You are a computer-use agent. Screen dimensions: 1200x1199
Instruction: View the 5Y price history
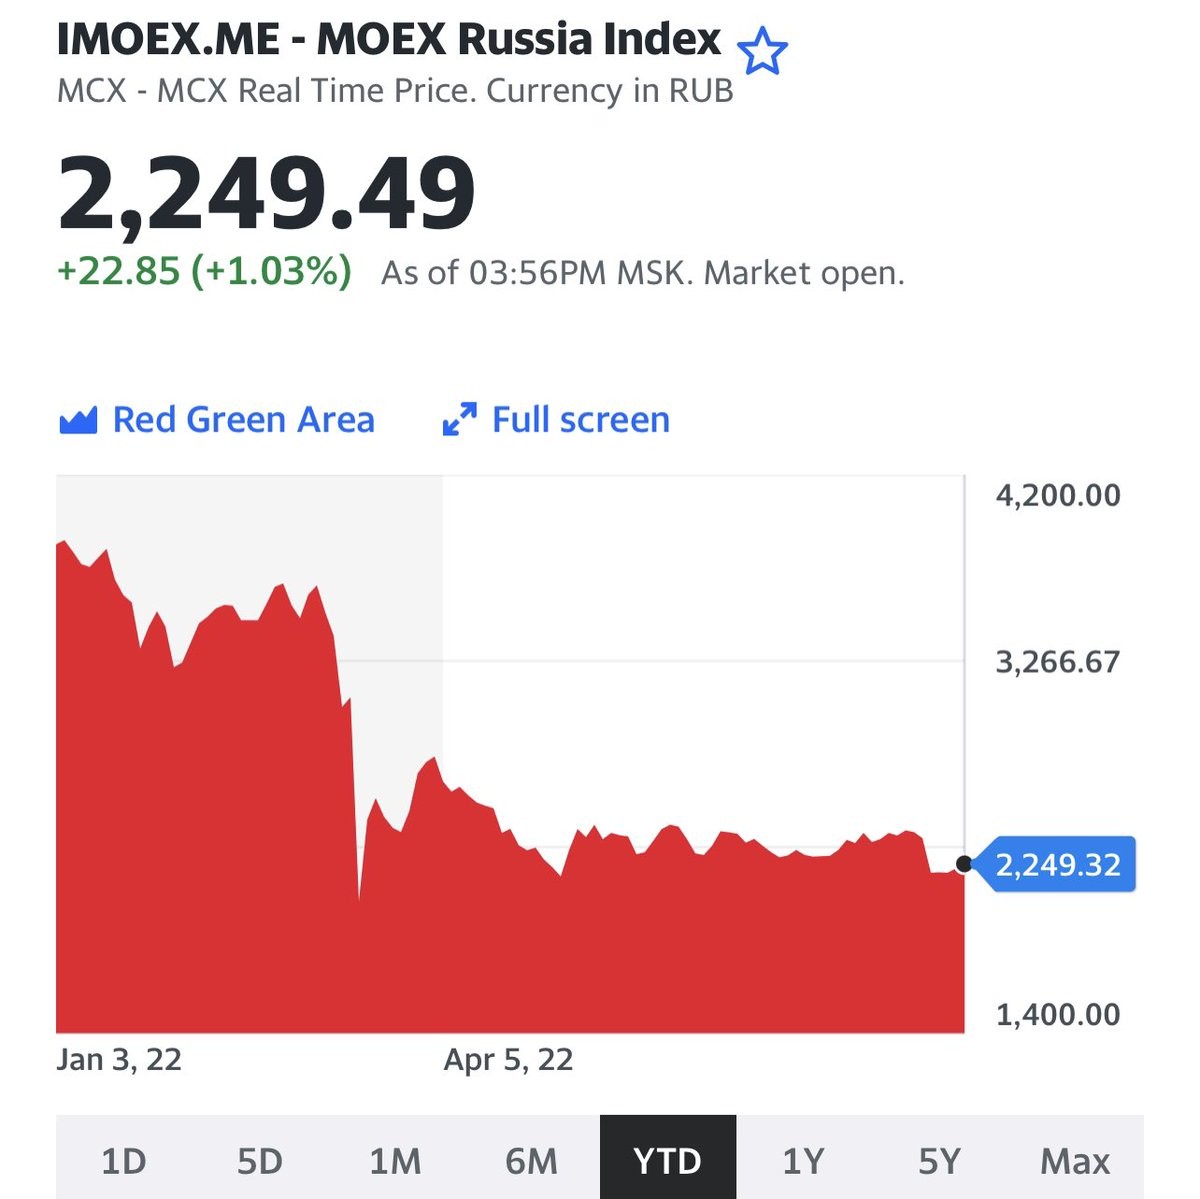tap(940, 1161)
